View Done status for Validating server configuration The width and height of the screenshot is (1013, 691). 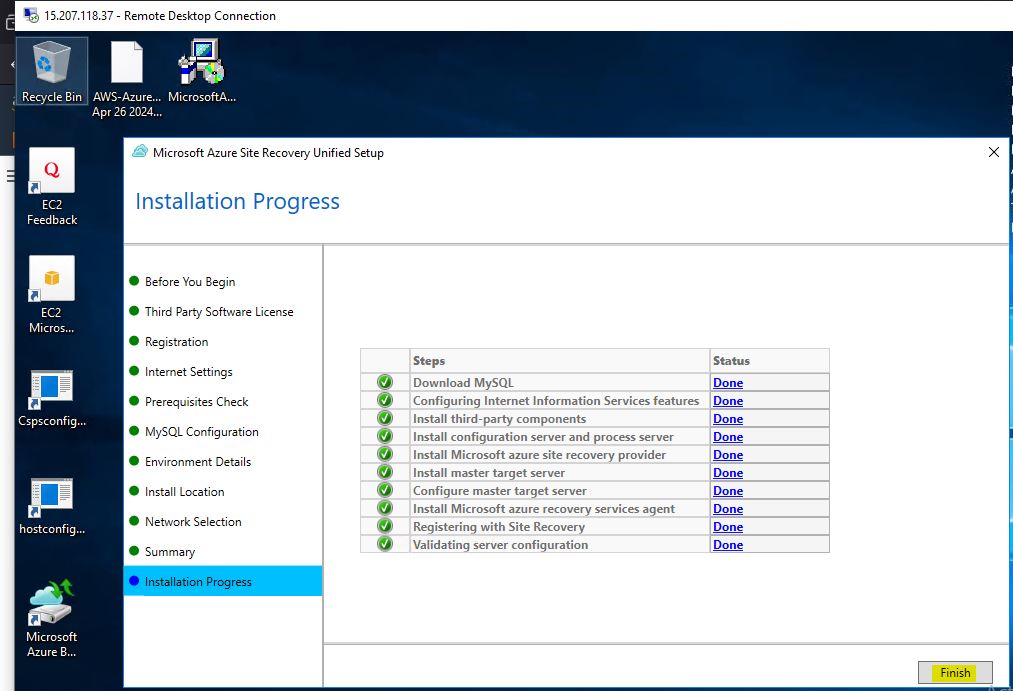[x=728, y=545]
